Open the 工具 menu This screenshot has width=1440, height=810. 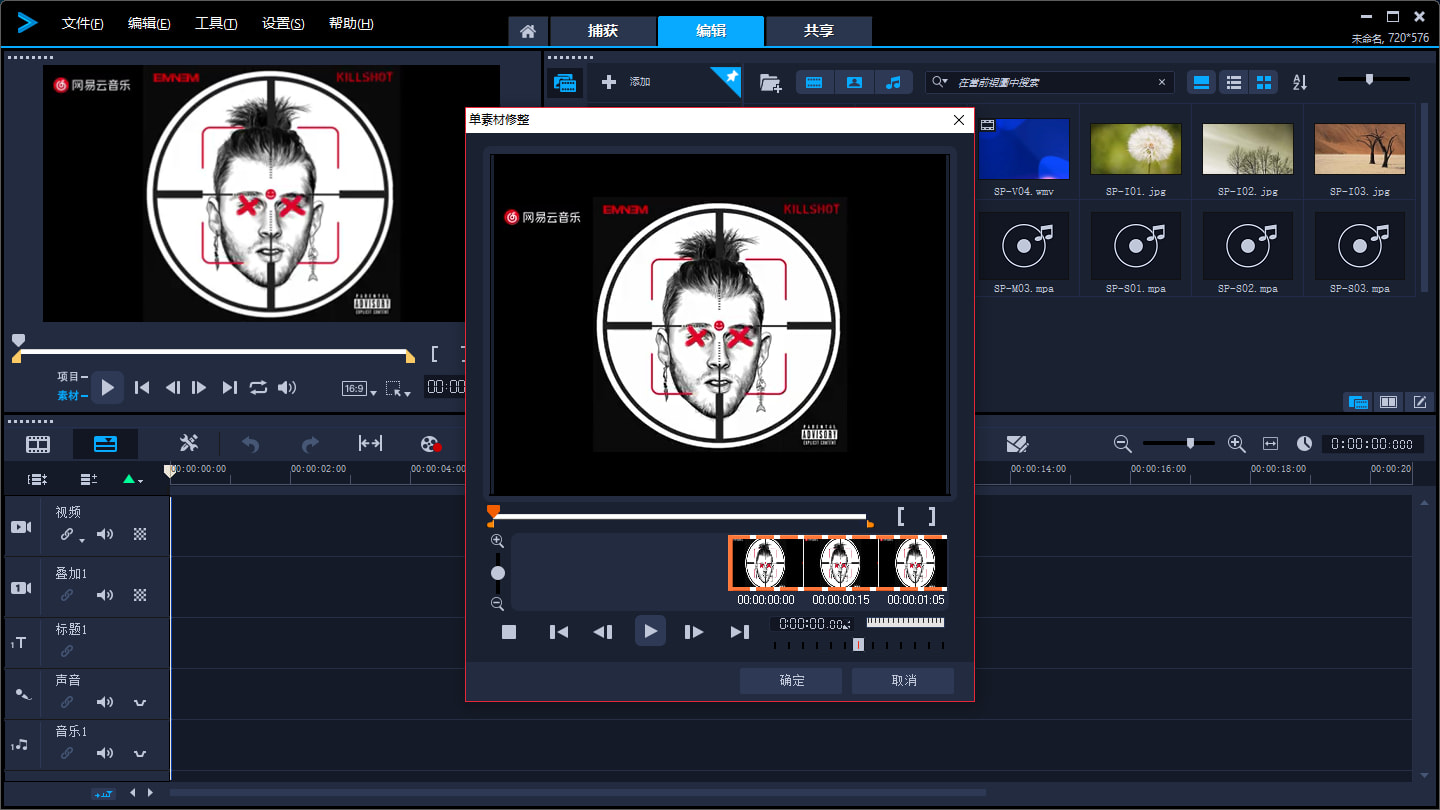click(x=216, y=23)
